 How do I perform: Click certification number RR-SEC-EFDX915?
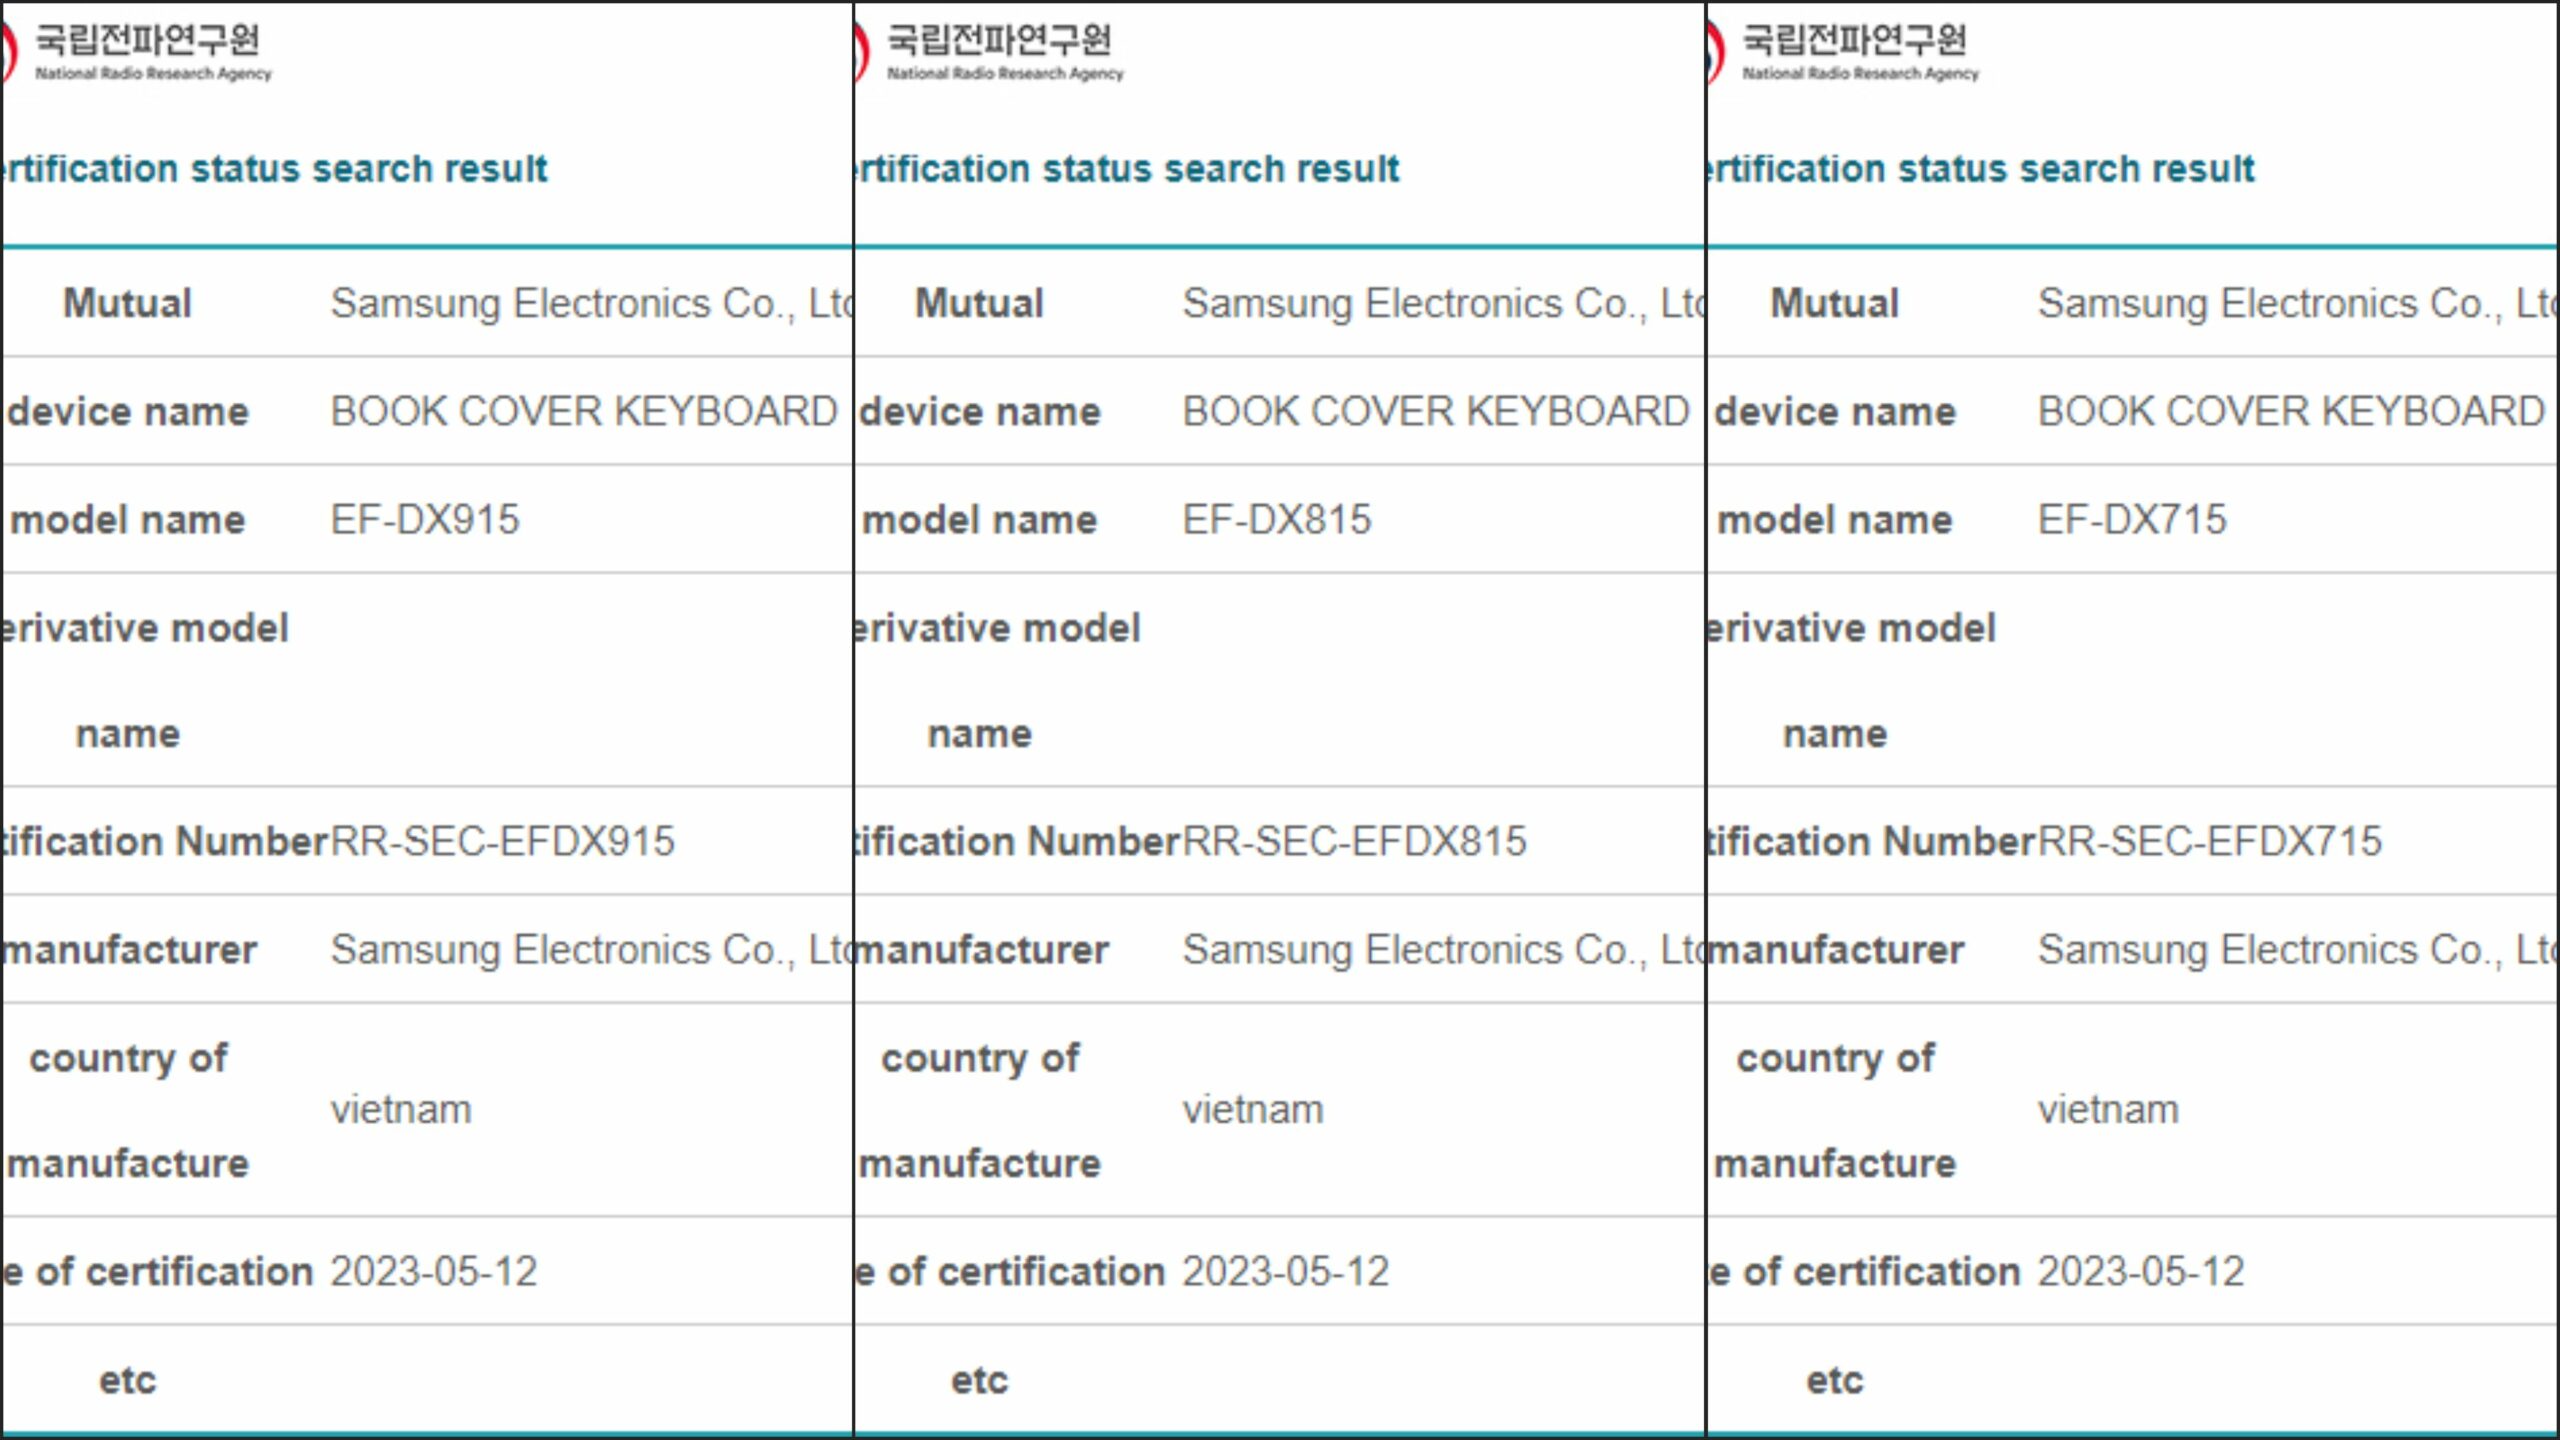(503, 842)
